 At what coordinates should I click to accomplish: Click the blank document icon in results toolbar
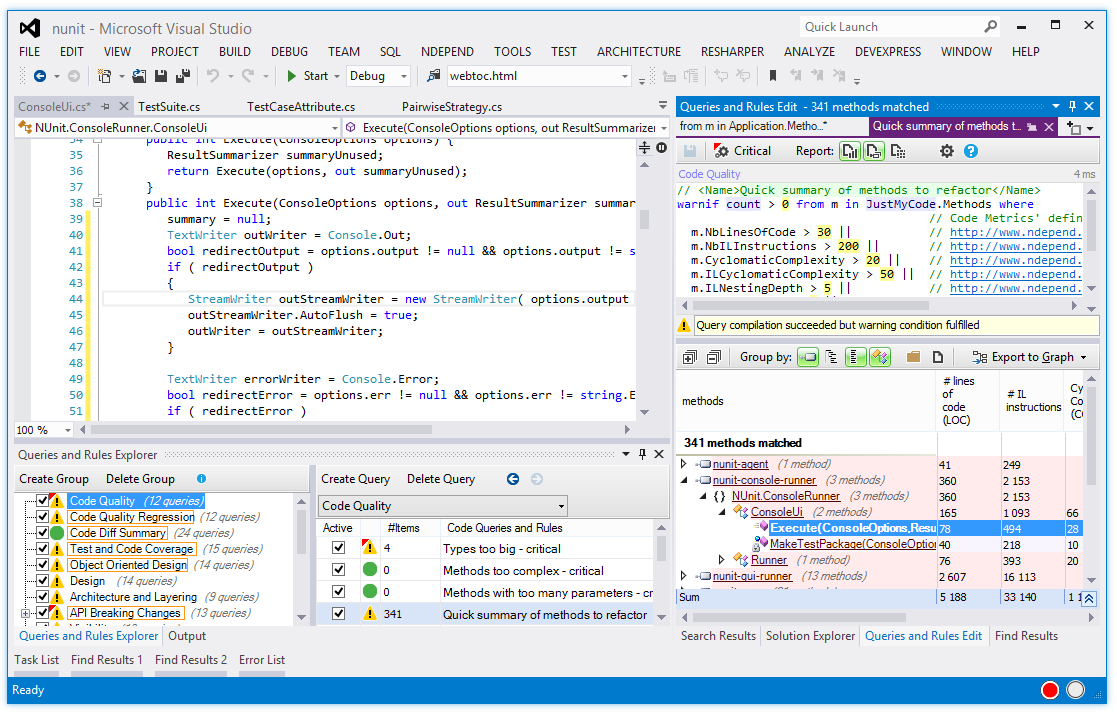click(x=937, y=357)
